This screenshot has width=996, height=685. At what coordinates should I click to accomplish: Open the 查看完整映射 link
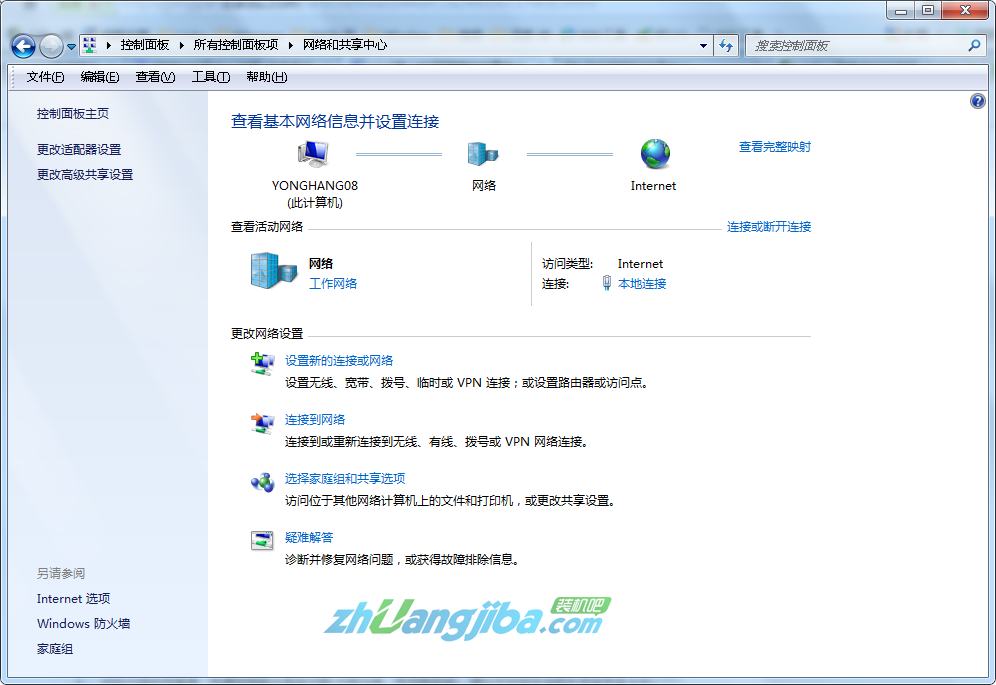[x=774, y=147]
